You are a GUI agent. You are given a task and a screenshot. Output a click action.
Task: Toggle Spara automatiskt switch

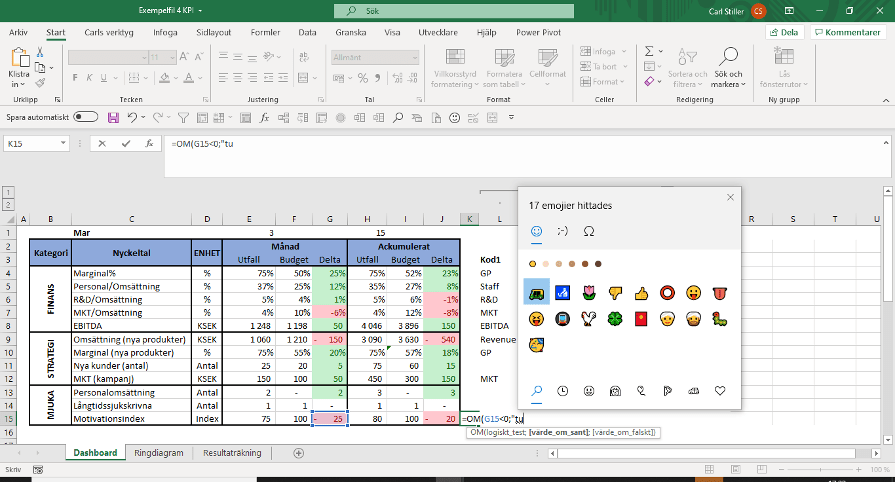tap(86, 117)
